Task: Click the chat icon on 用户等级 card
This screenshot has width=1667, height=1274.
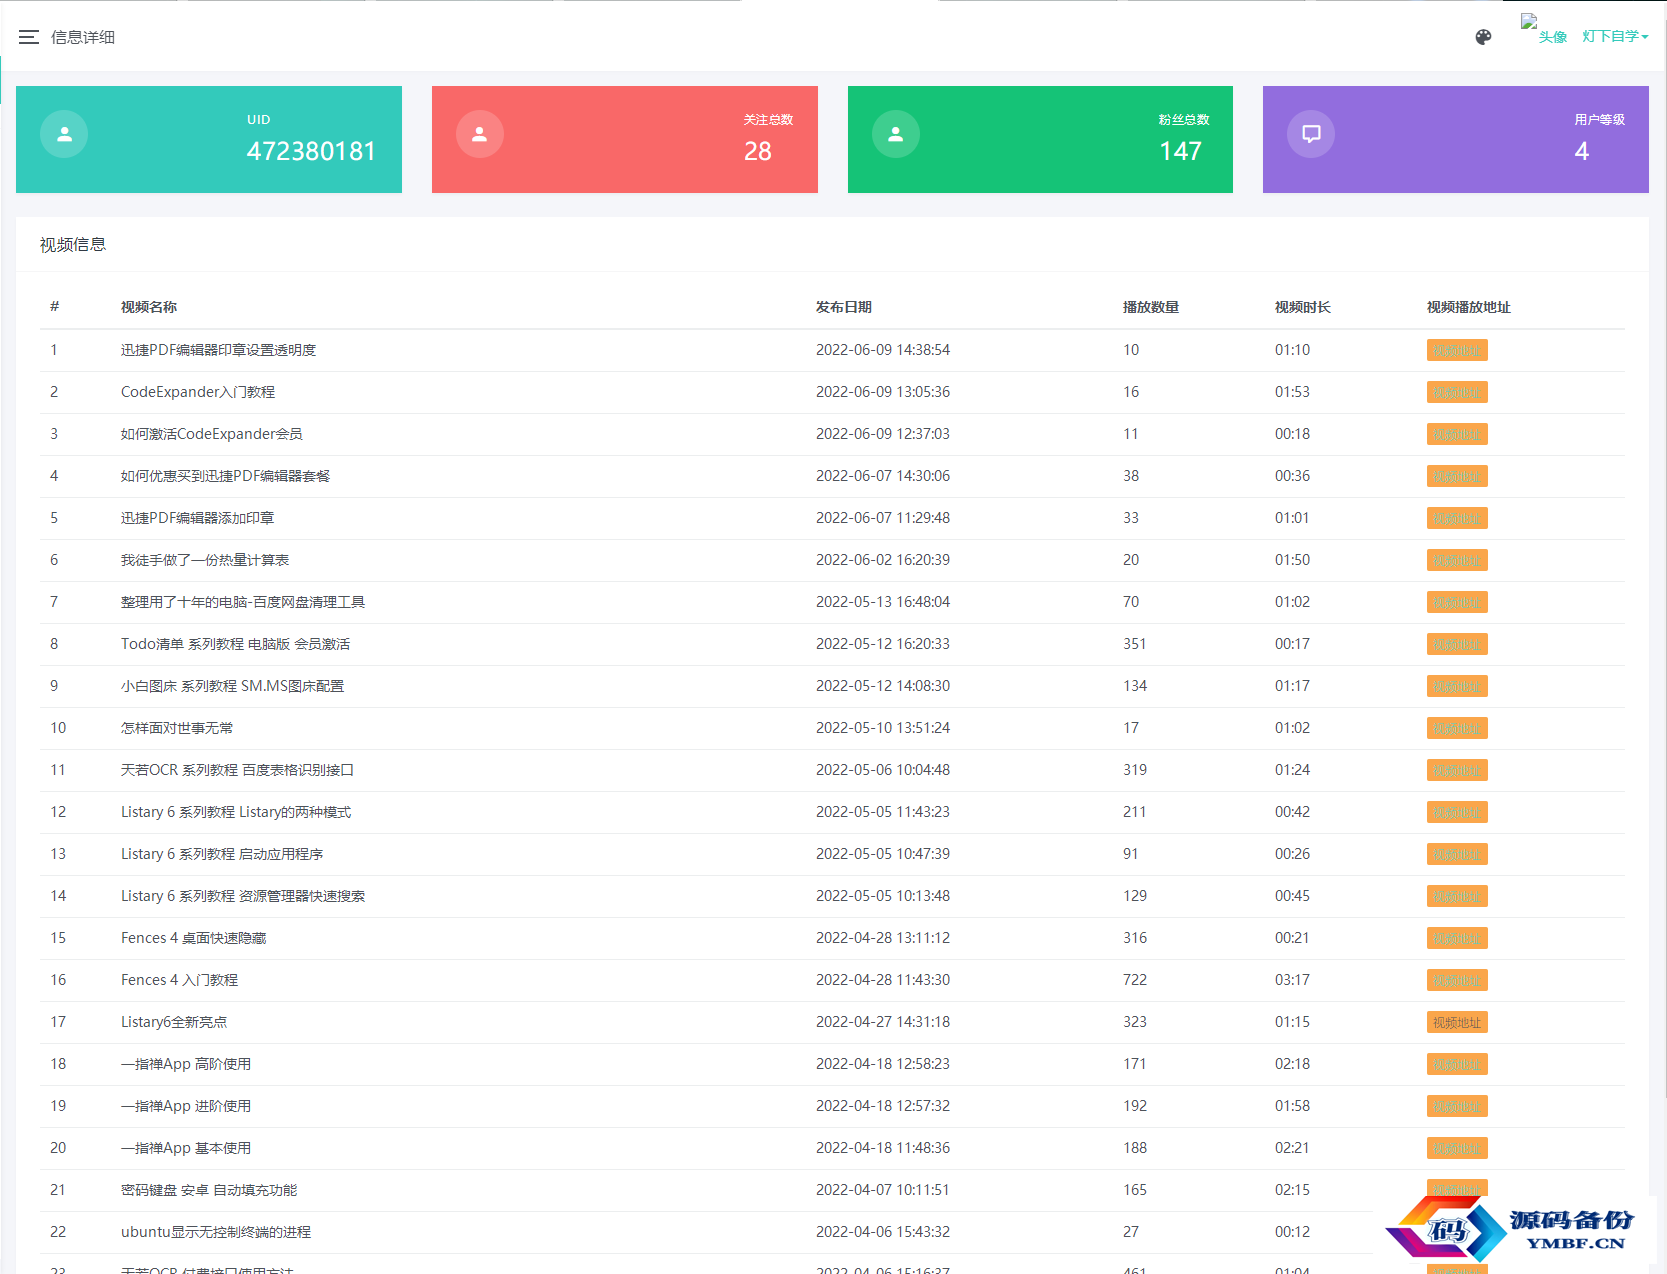Action: pyautogui.click(x=1311, y=134)
